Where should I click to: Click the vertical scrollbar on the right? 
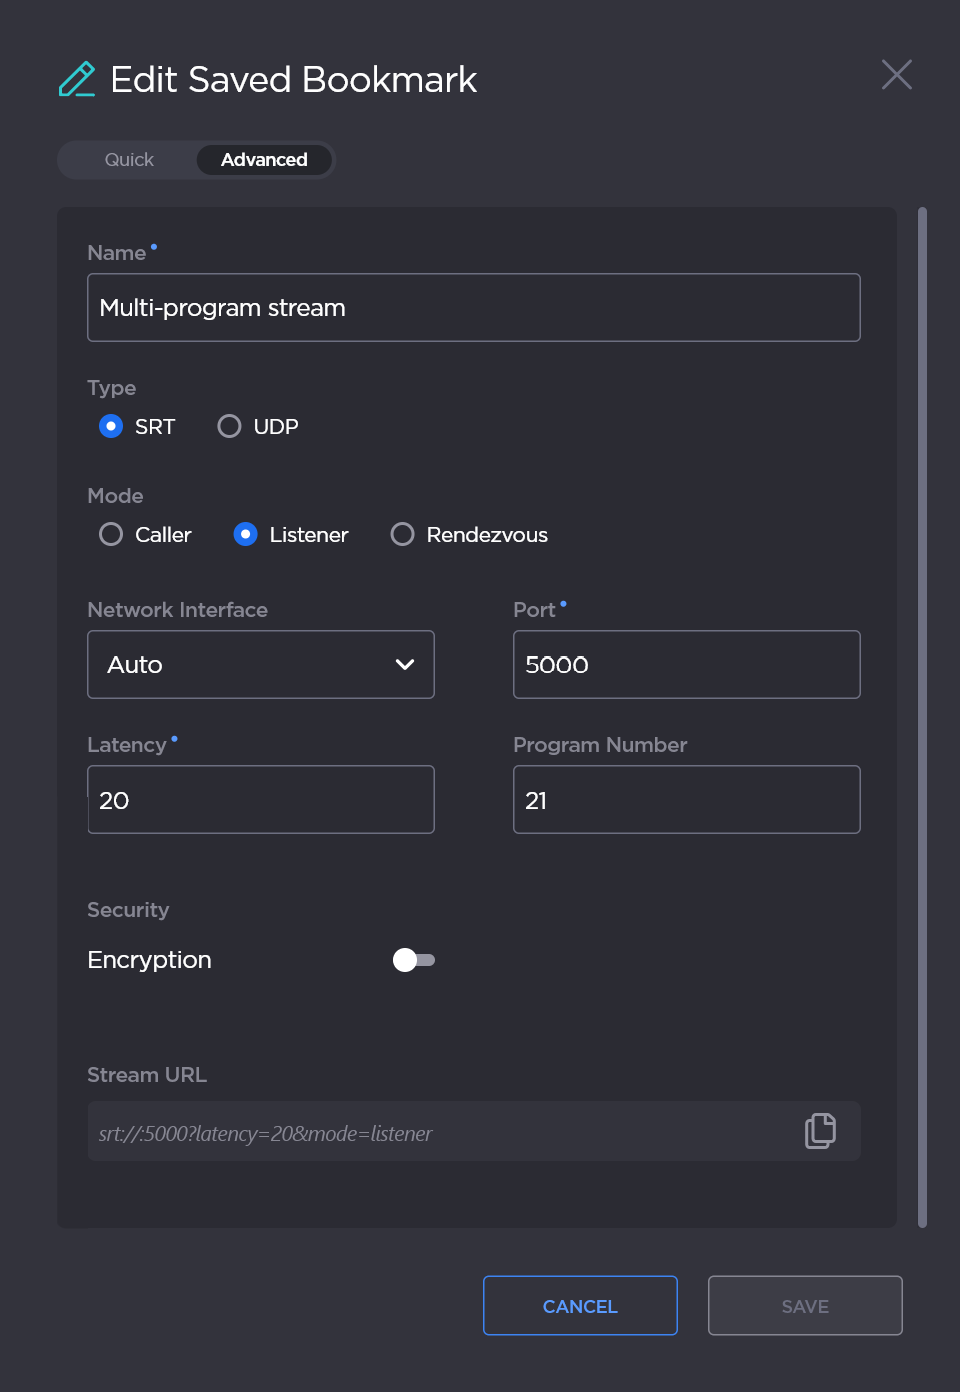pos(922,716)
